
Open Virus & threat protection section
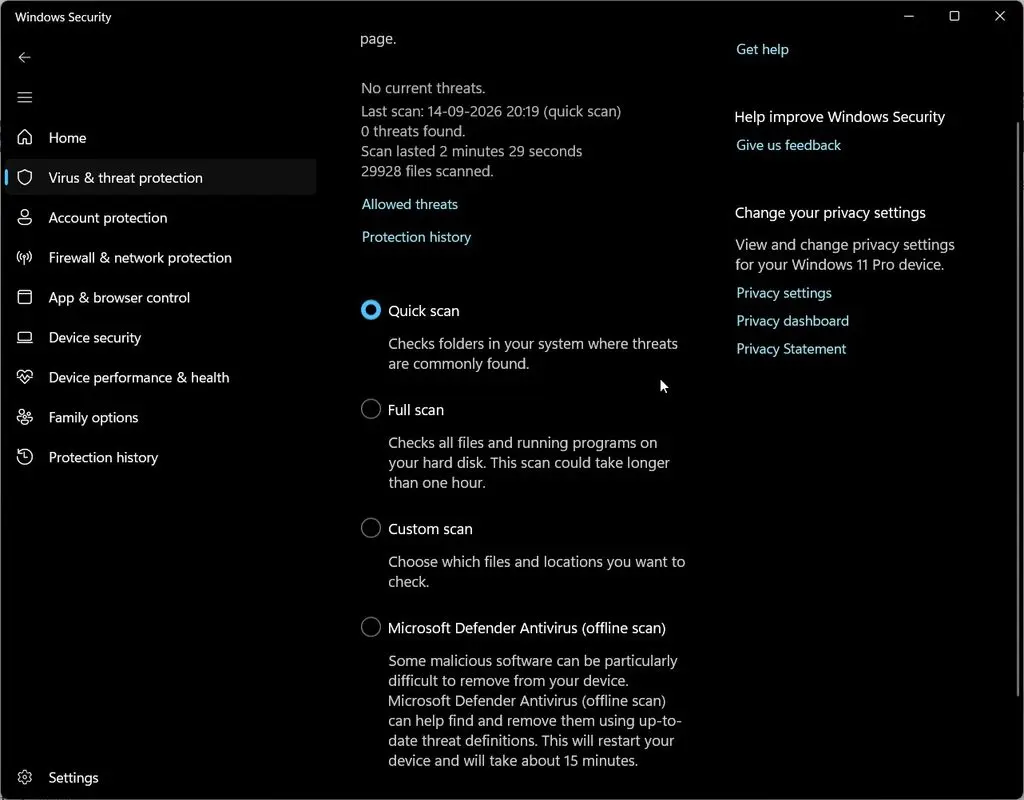tap(160, 178)
